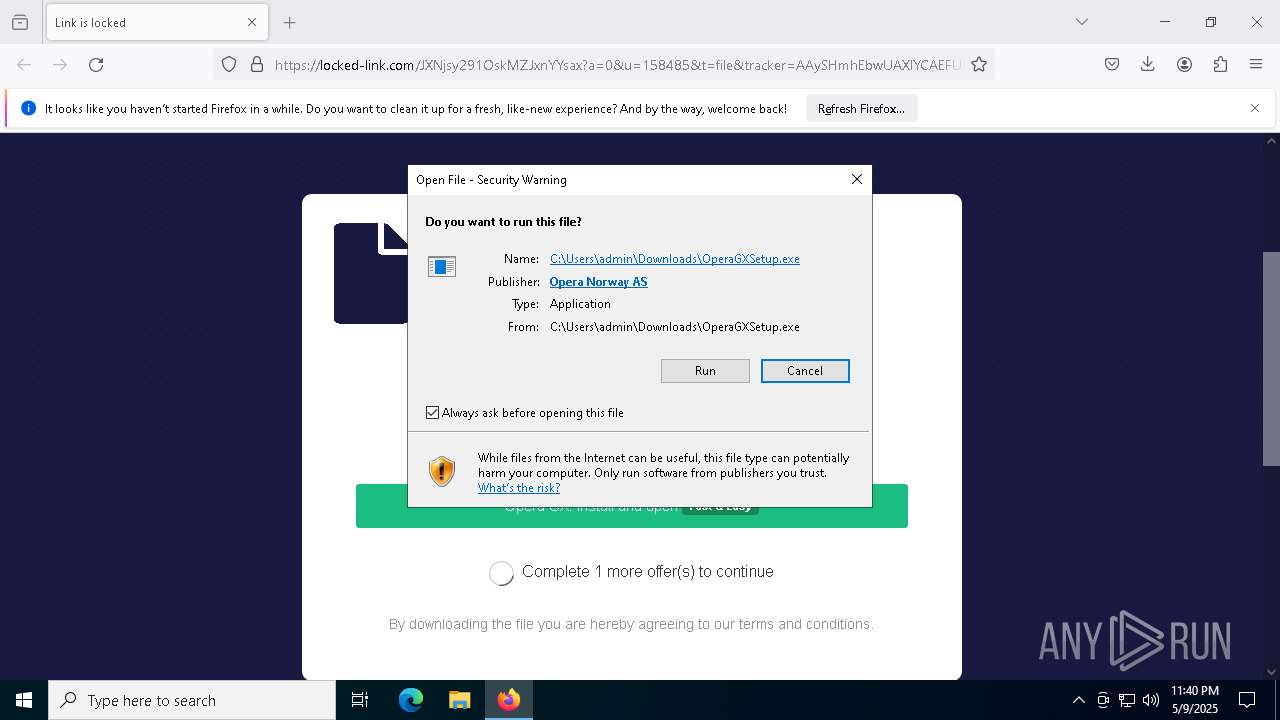The width and height of the screenshot is (1280, 720).
Task: Cancel the security warning dialog
Action: pos(805,371)
